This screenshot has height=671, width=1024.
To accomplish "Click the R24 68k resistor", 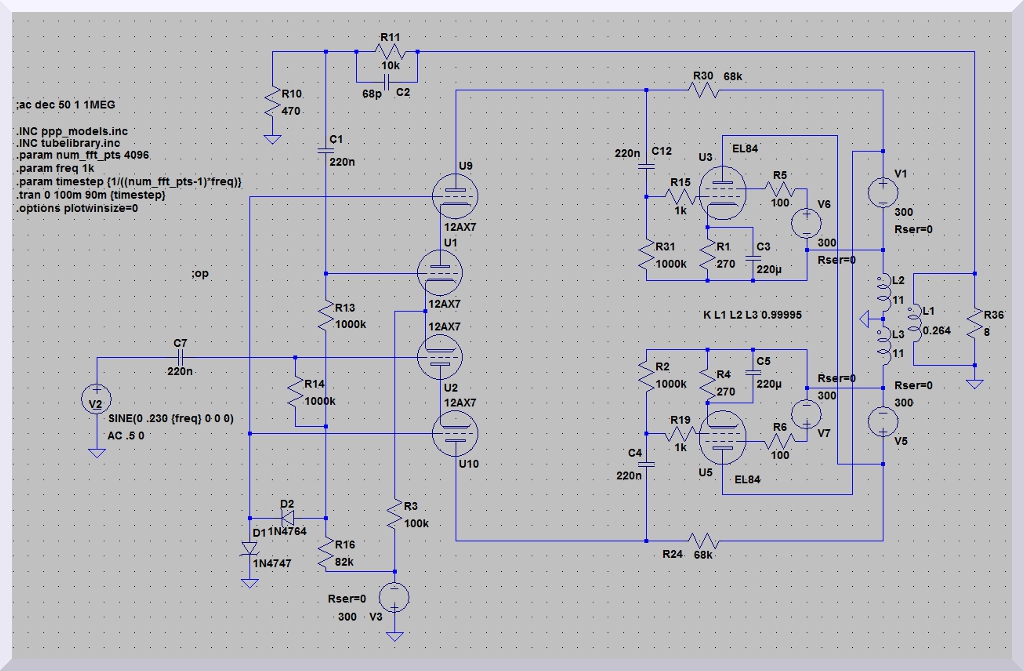I will 704,540.
